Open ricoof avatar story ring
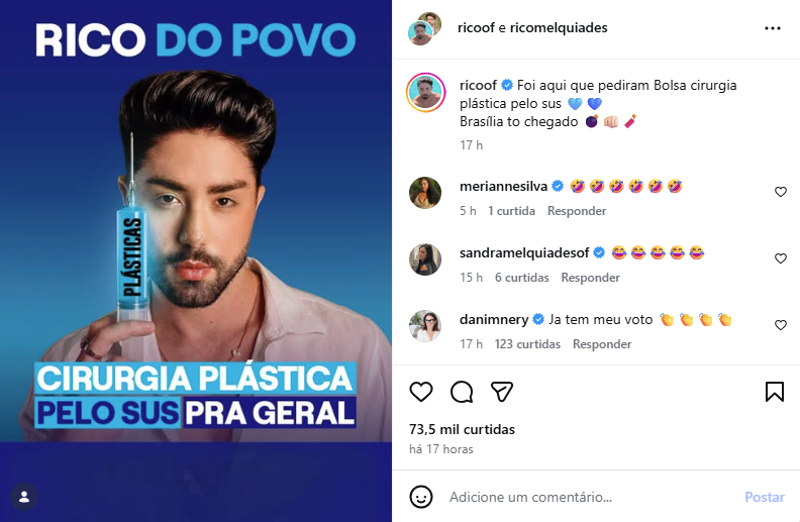Image resolution: width=800 pixels, height=522 pixels. coord(426,93)
